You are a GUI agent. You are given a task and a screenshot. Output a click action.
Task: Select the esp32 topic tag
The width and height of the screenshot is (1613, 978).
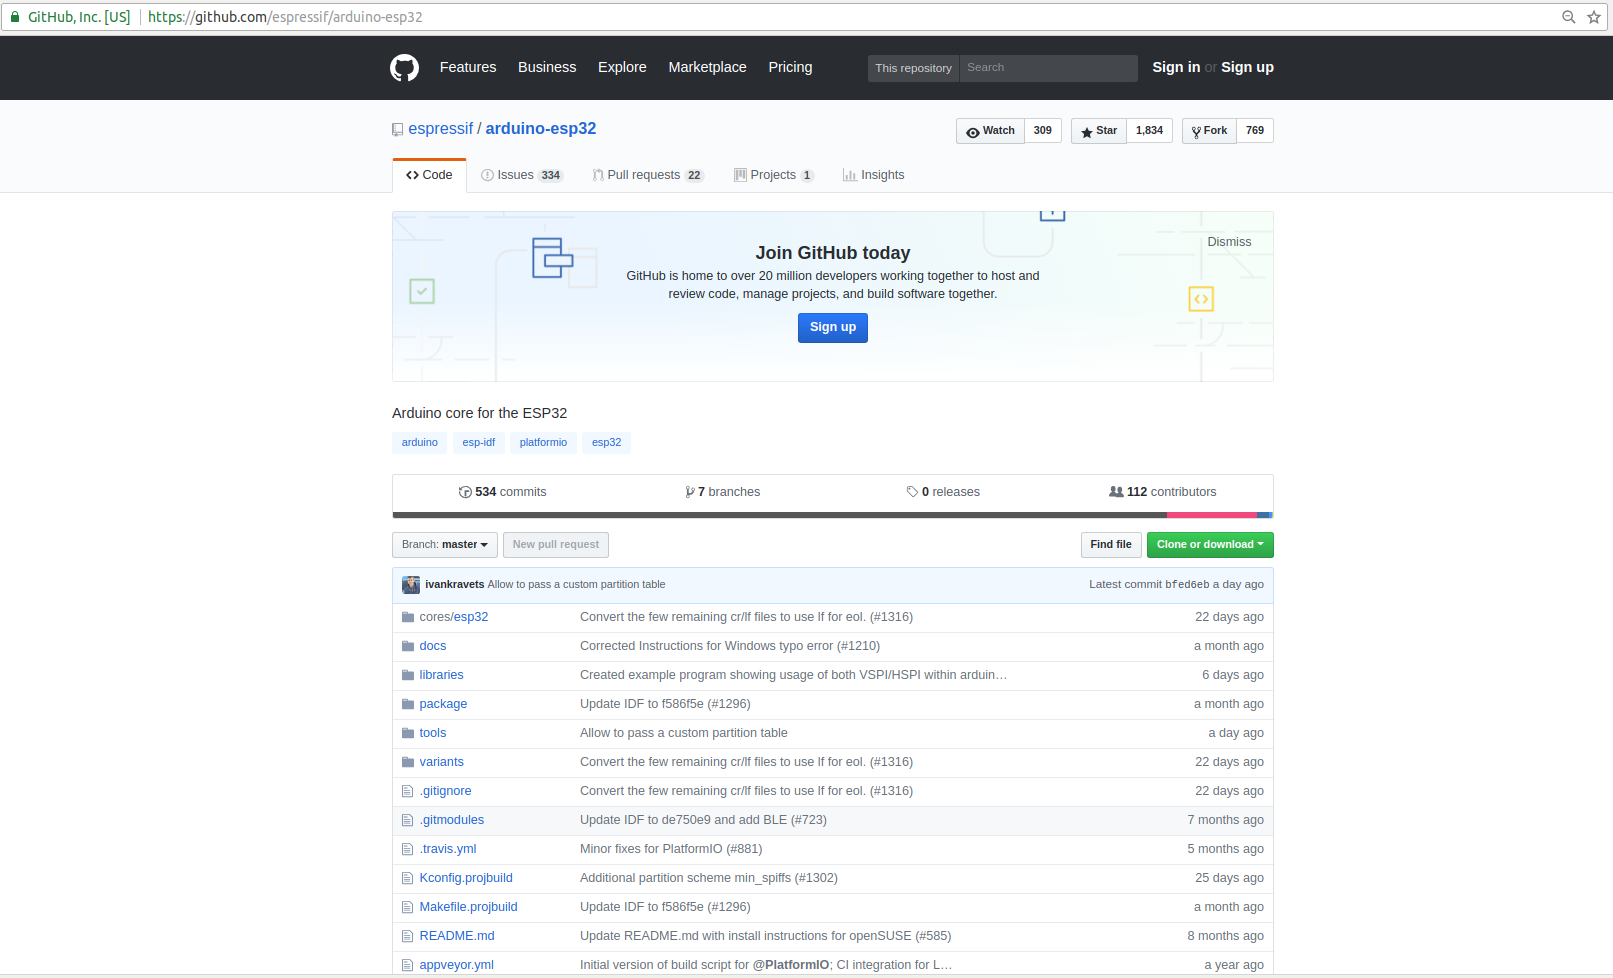pyautogui.click(x=606, y=443)
